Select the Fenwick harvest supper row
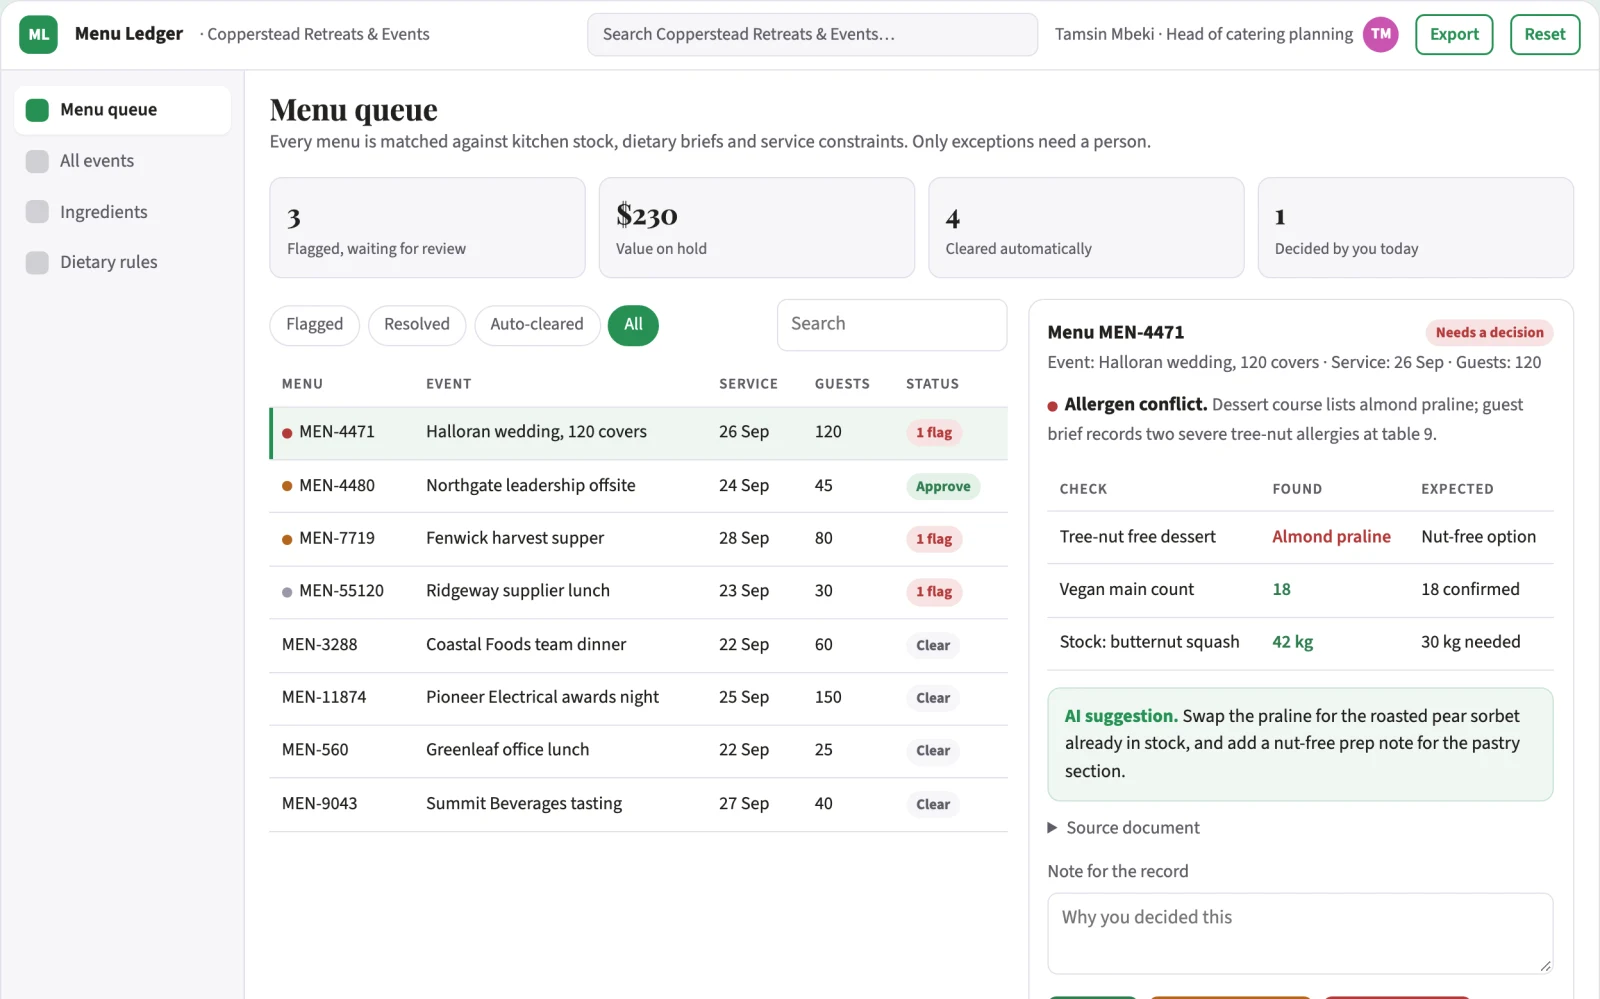This screenshot has width=1600, height=999. click(x=638, y=539)
